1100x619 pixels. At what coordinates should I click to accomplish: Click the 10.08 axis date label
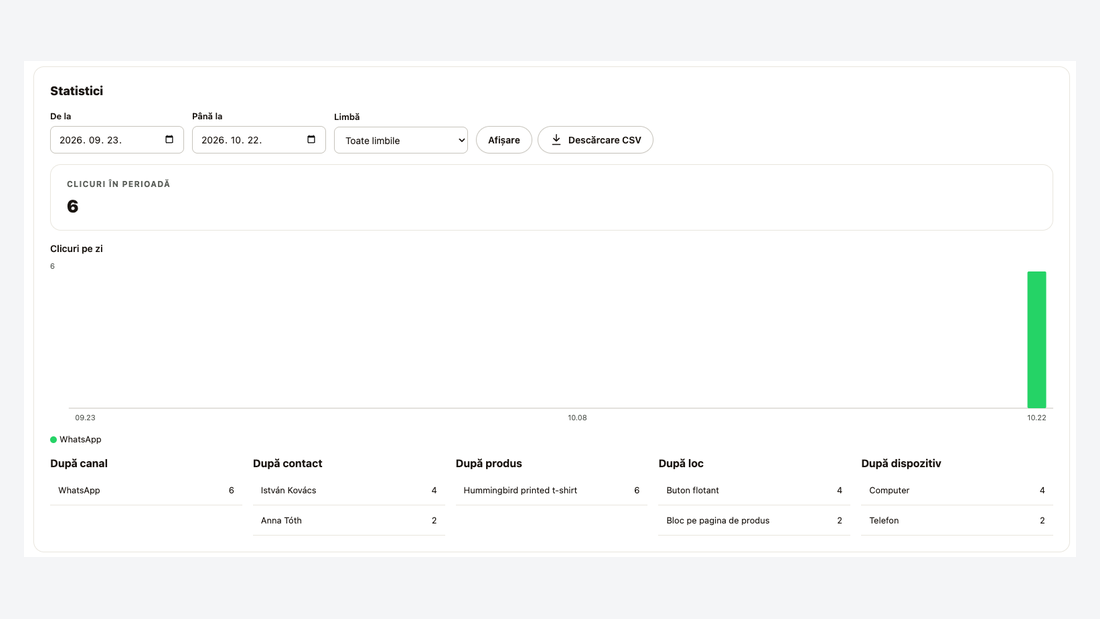click(x=577, y=418)
